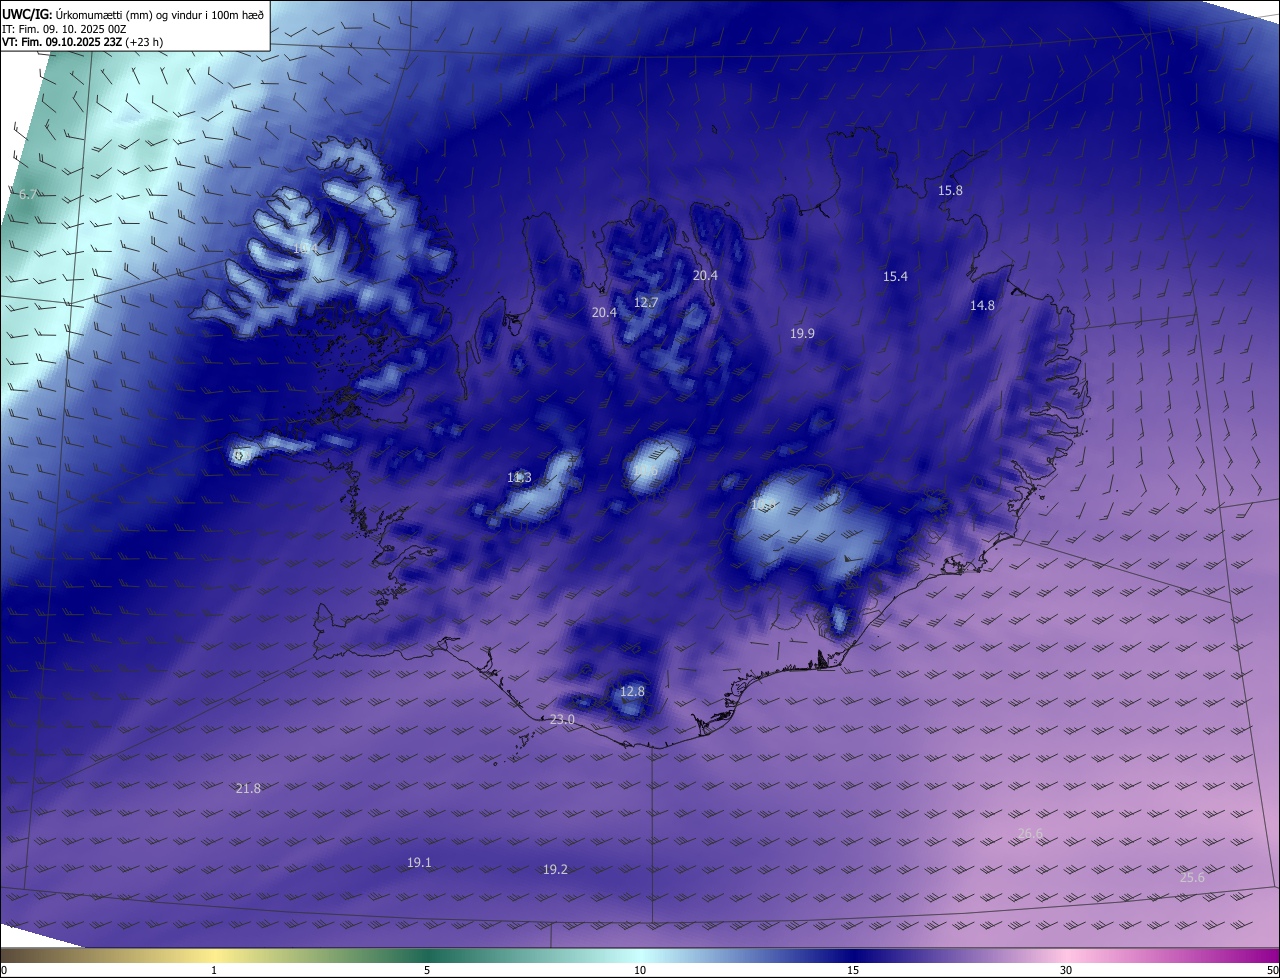Click the 14.8 value label

tap(982, 305)
